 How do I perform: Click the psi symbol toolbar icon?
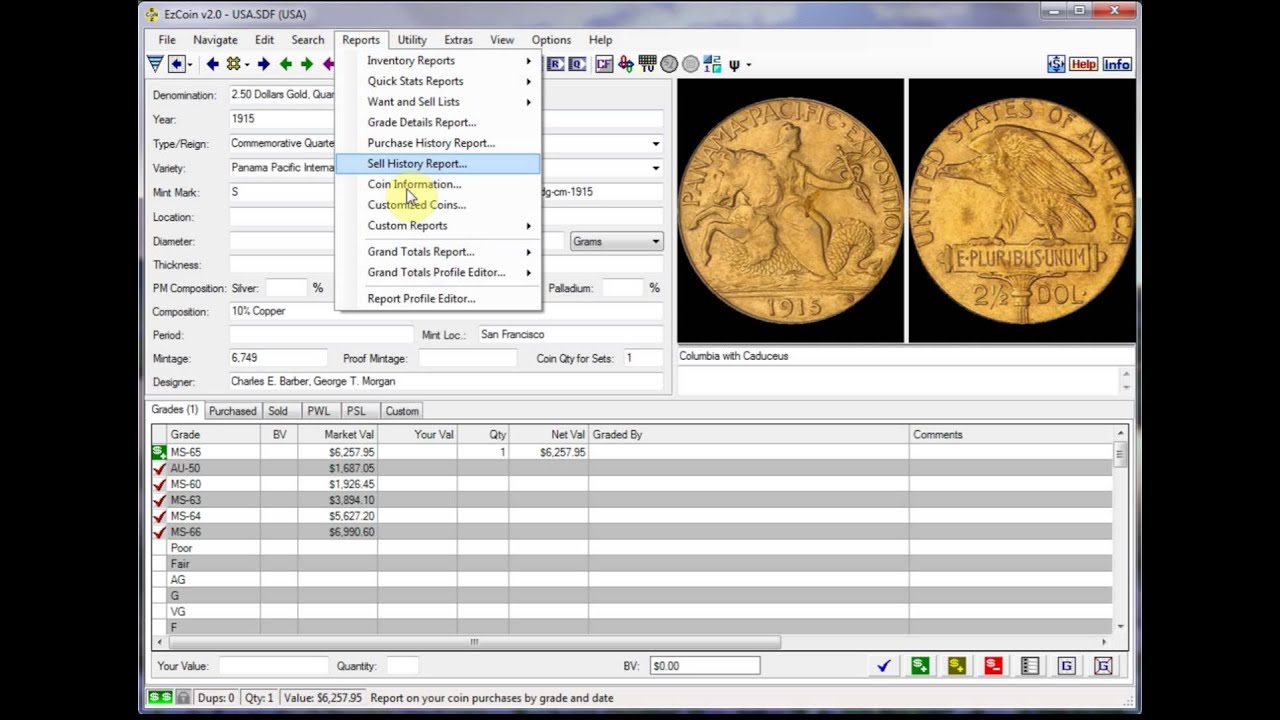pyautogui.click(x=734, y=65)
